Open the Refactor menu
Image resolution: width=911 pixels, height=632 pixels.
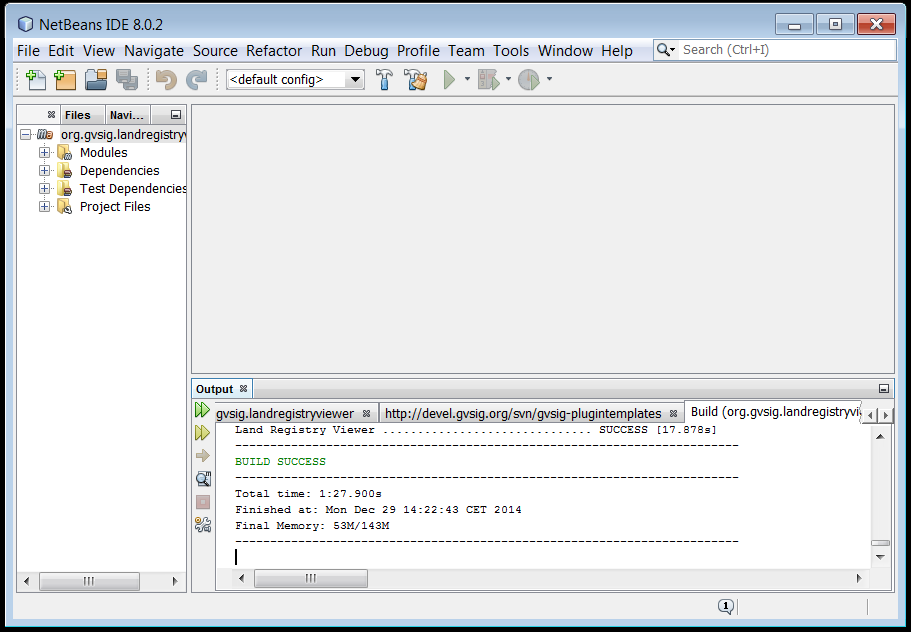(x=274, y=51)
